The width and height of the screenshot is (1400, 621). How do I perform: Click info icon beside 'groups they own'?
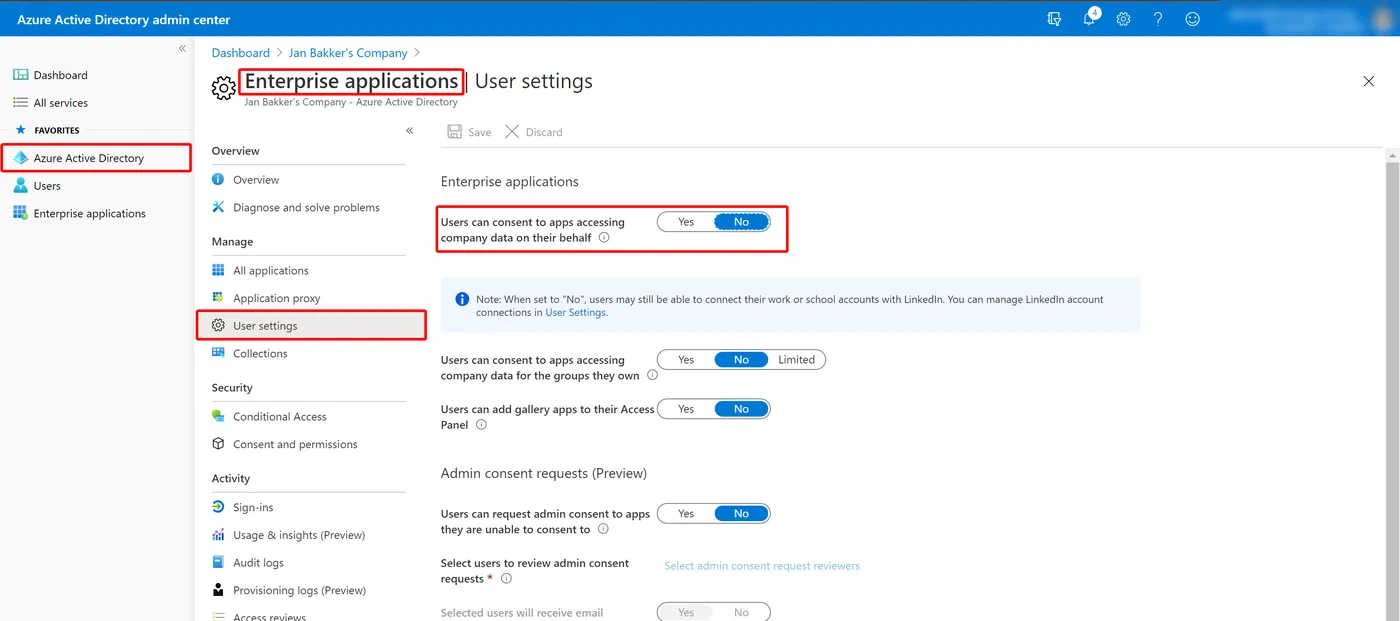[x=652, y=376]
